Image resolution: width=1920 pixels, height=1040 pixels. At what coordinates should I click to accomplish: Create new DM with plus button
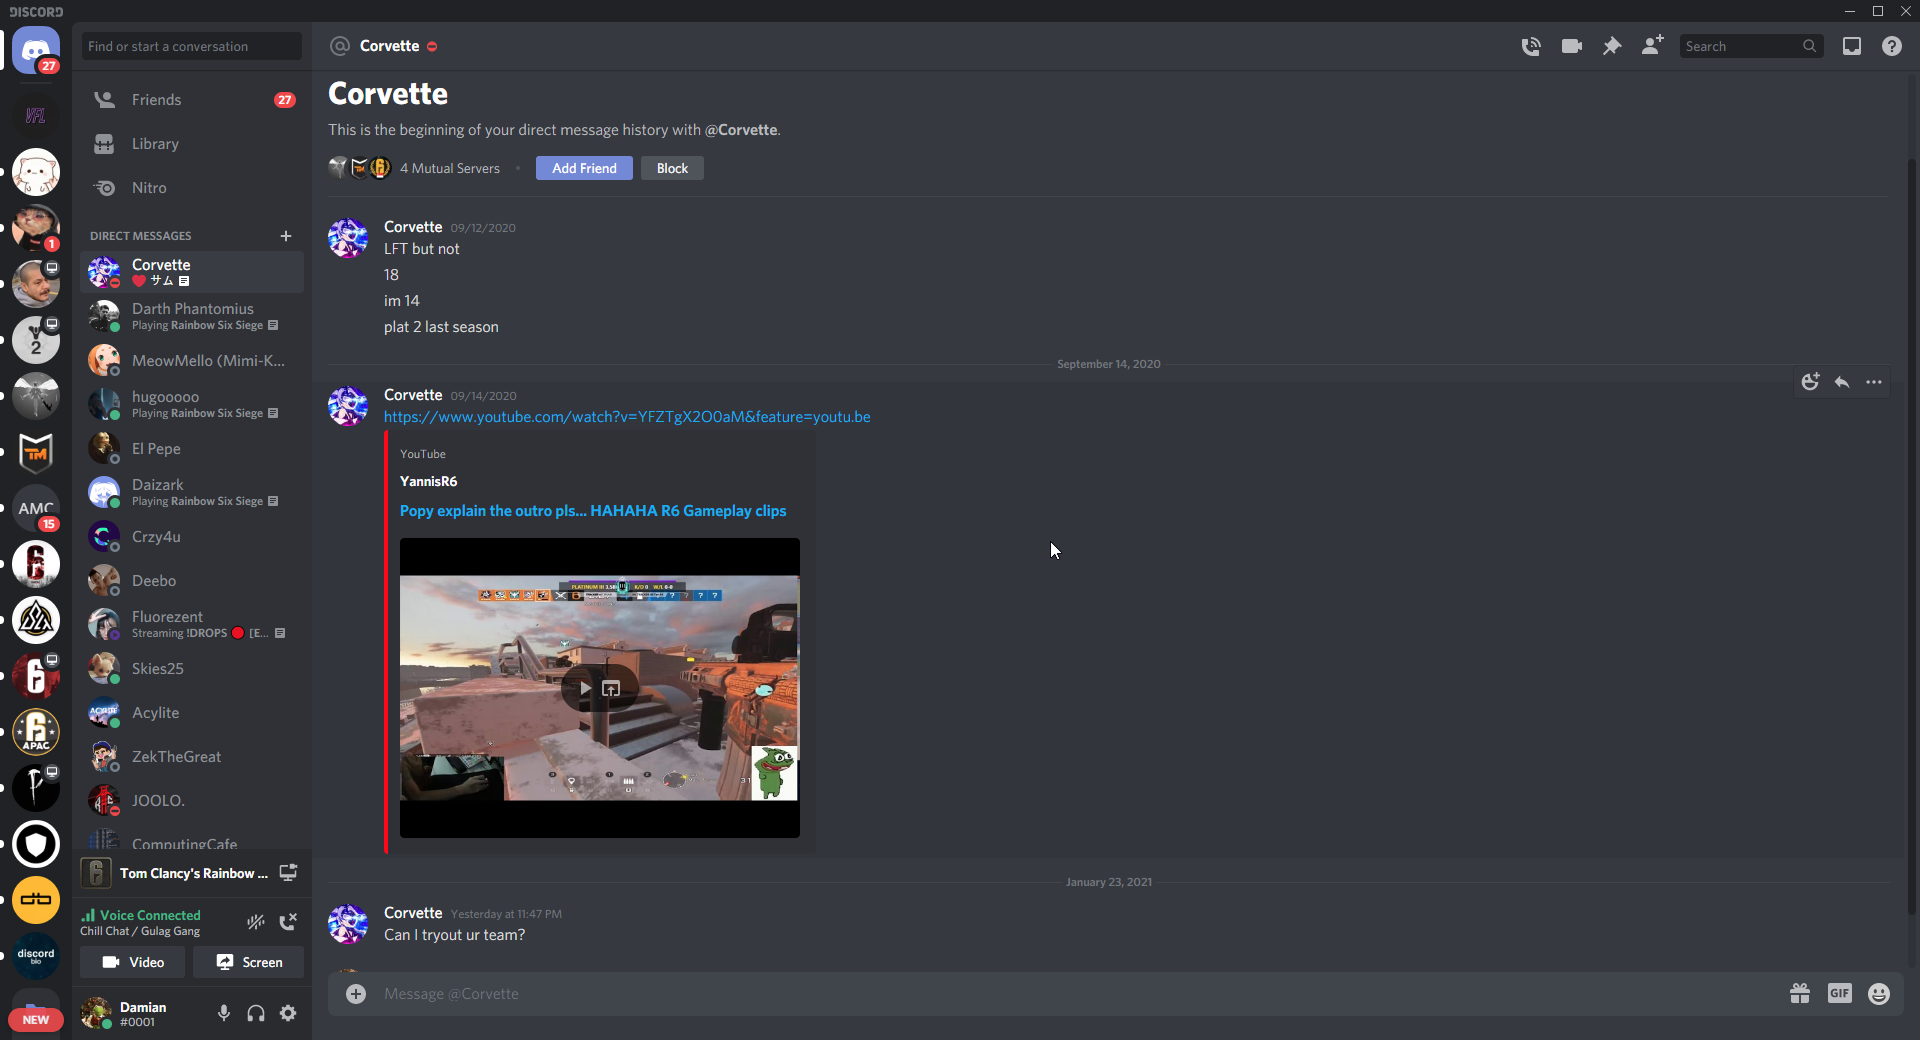coord(286,236)
